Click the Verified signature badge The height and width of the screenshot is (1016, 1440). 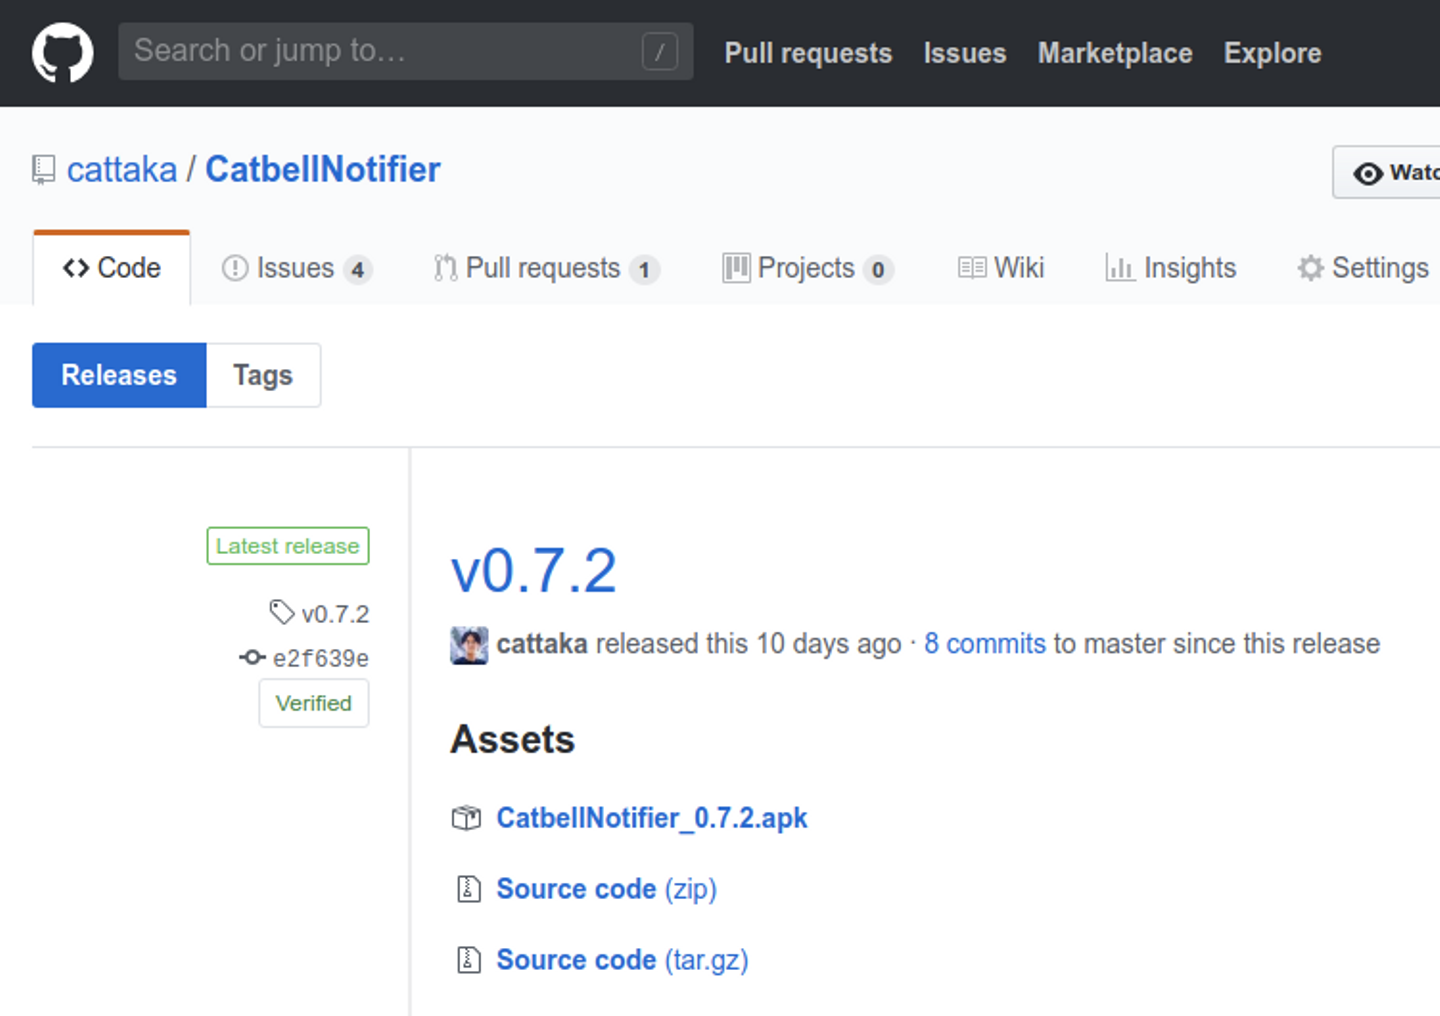click(x=314, y=703)
